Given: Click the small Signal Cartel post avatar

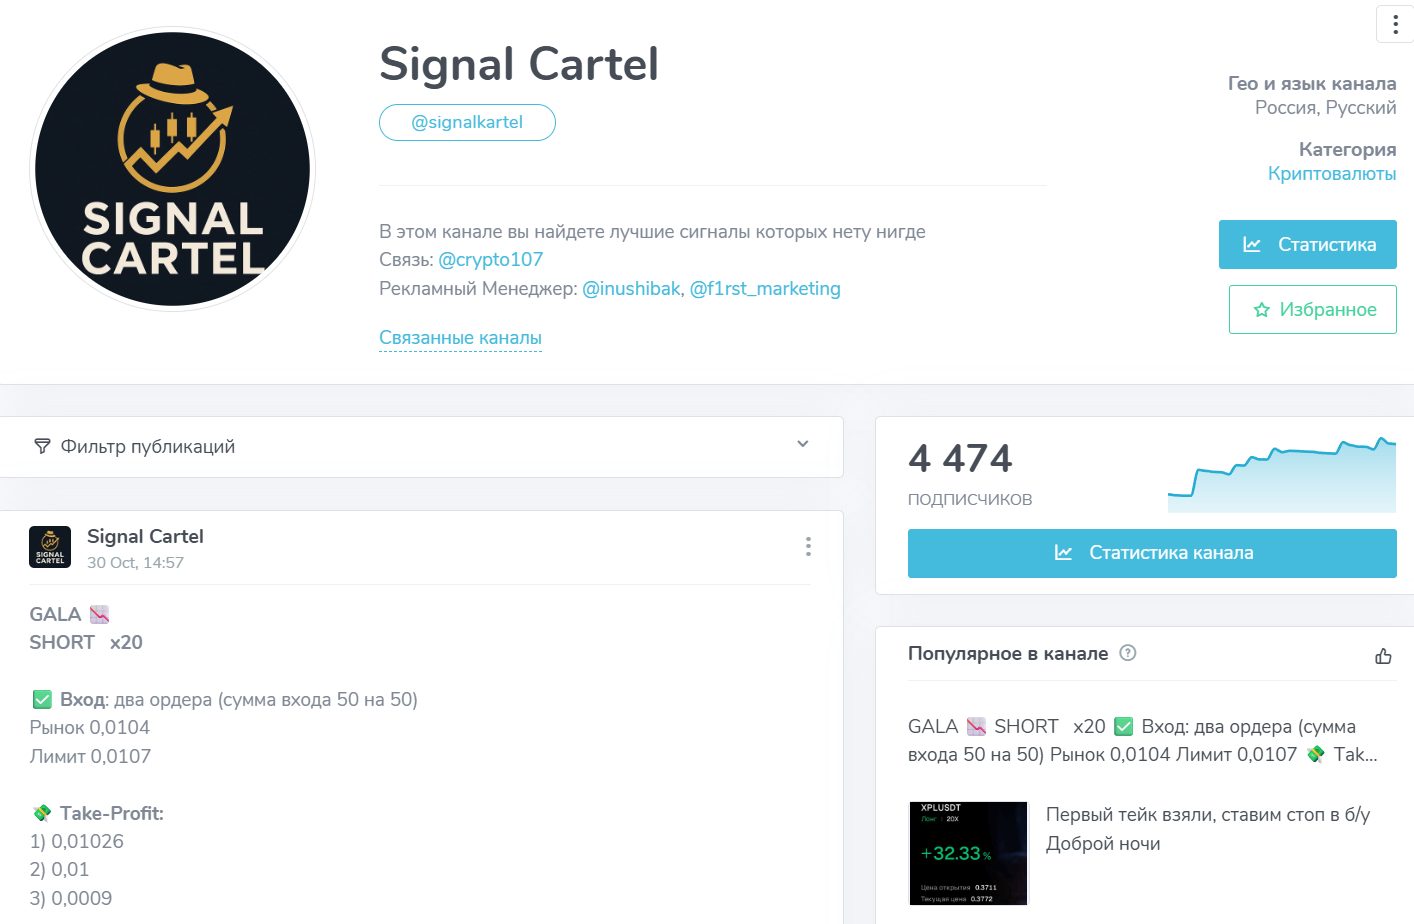Looking at the screenshot, I should pos(50,547).
